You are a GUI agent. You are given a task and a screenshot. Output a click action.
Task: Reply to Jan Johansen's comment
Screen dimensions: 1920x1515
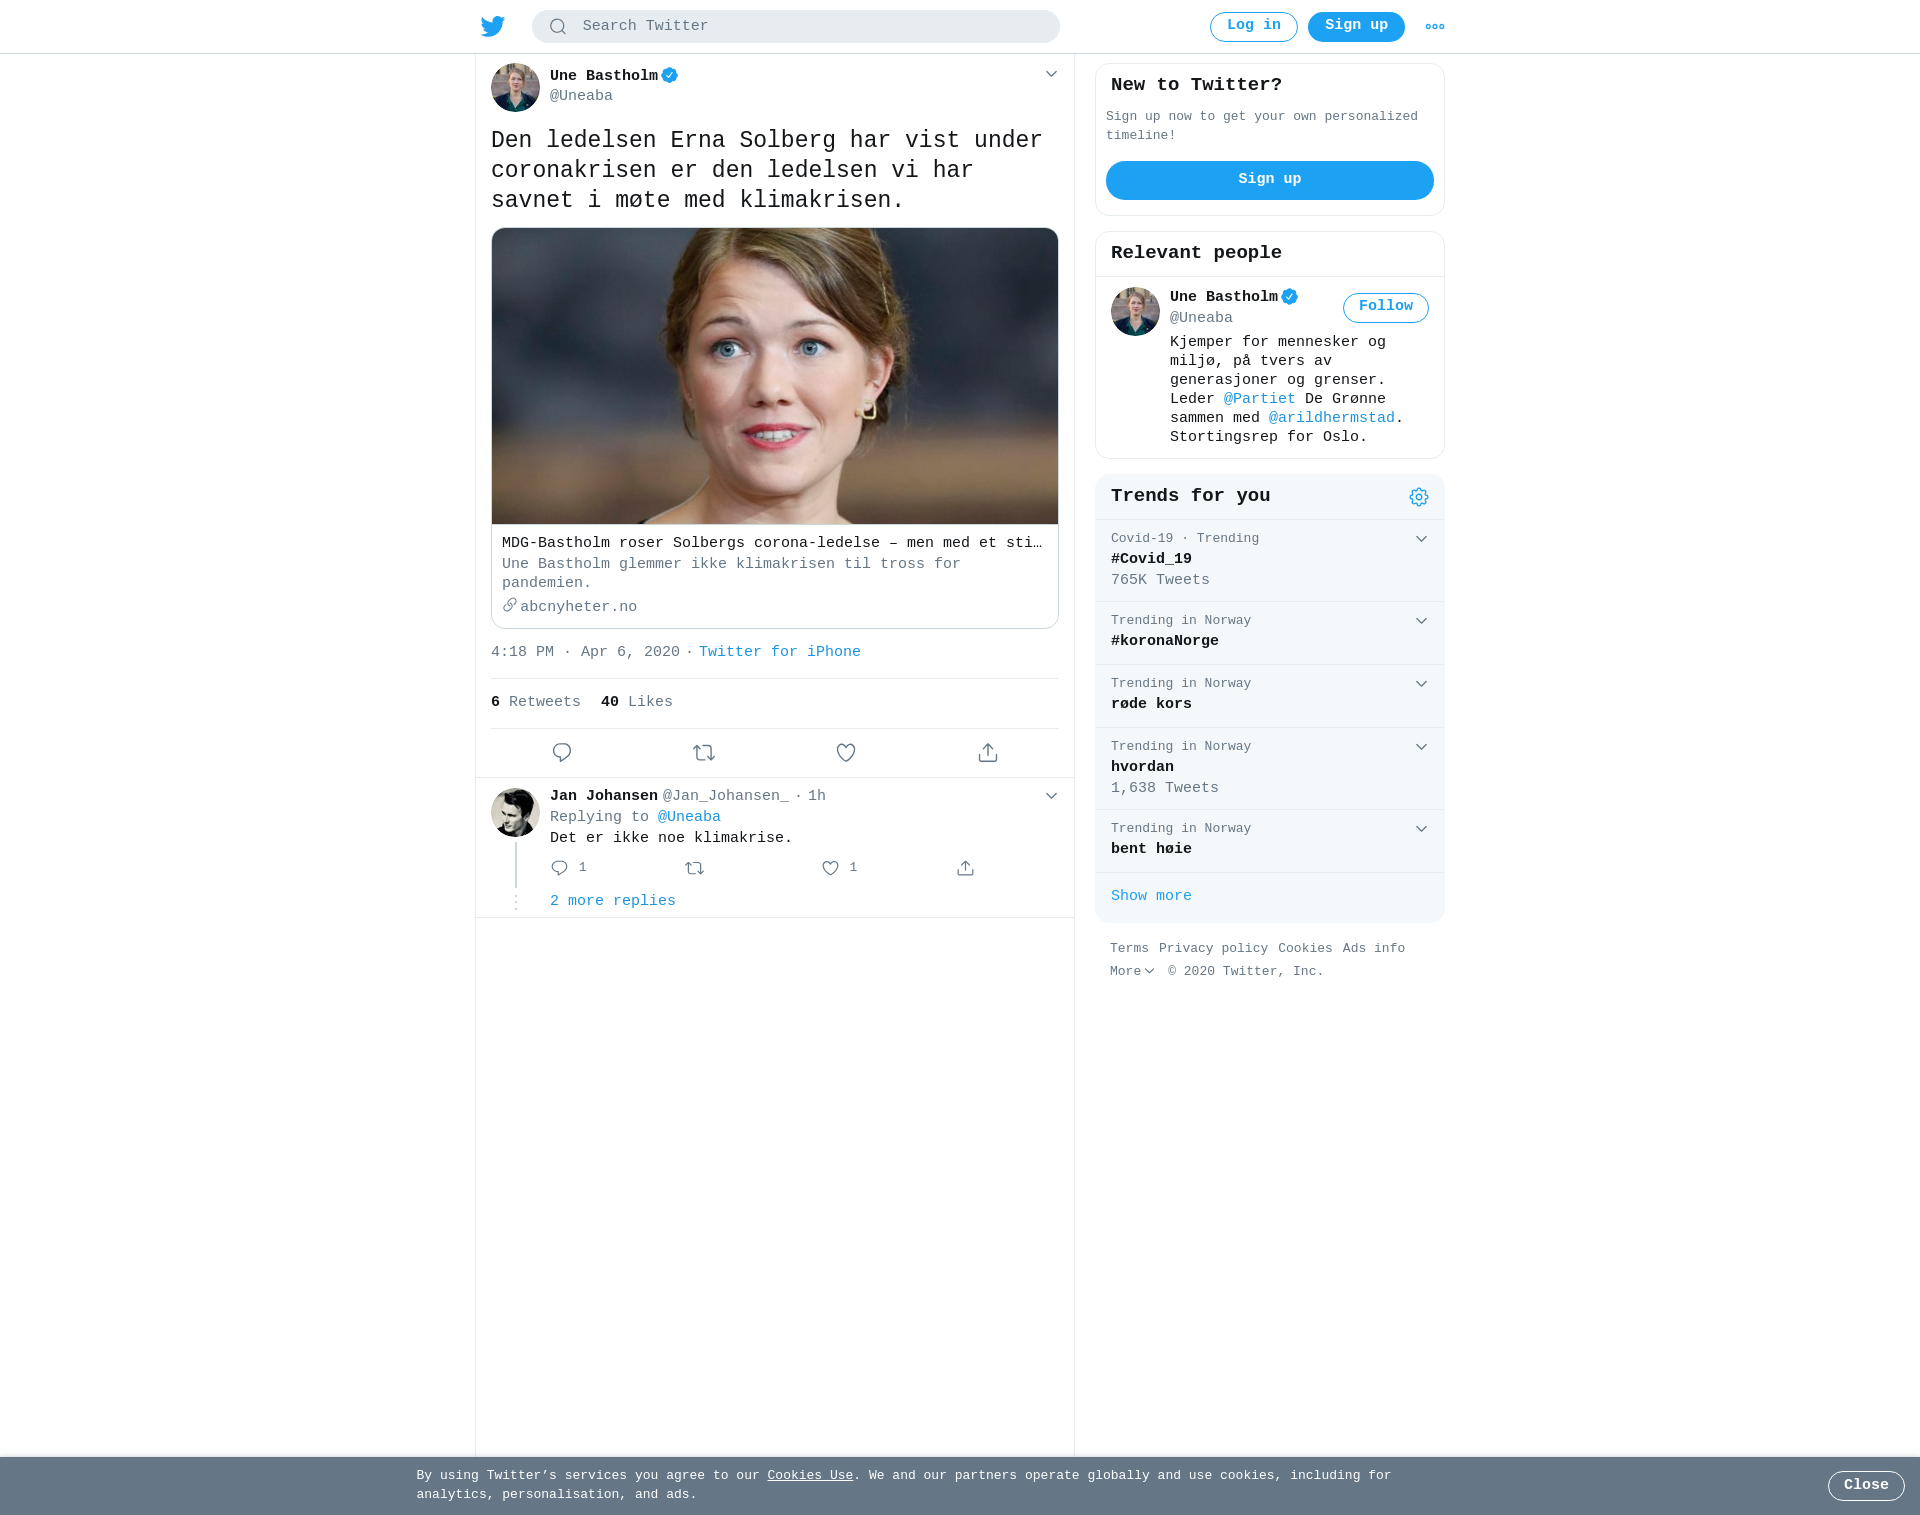point(560,868)
